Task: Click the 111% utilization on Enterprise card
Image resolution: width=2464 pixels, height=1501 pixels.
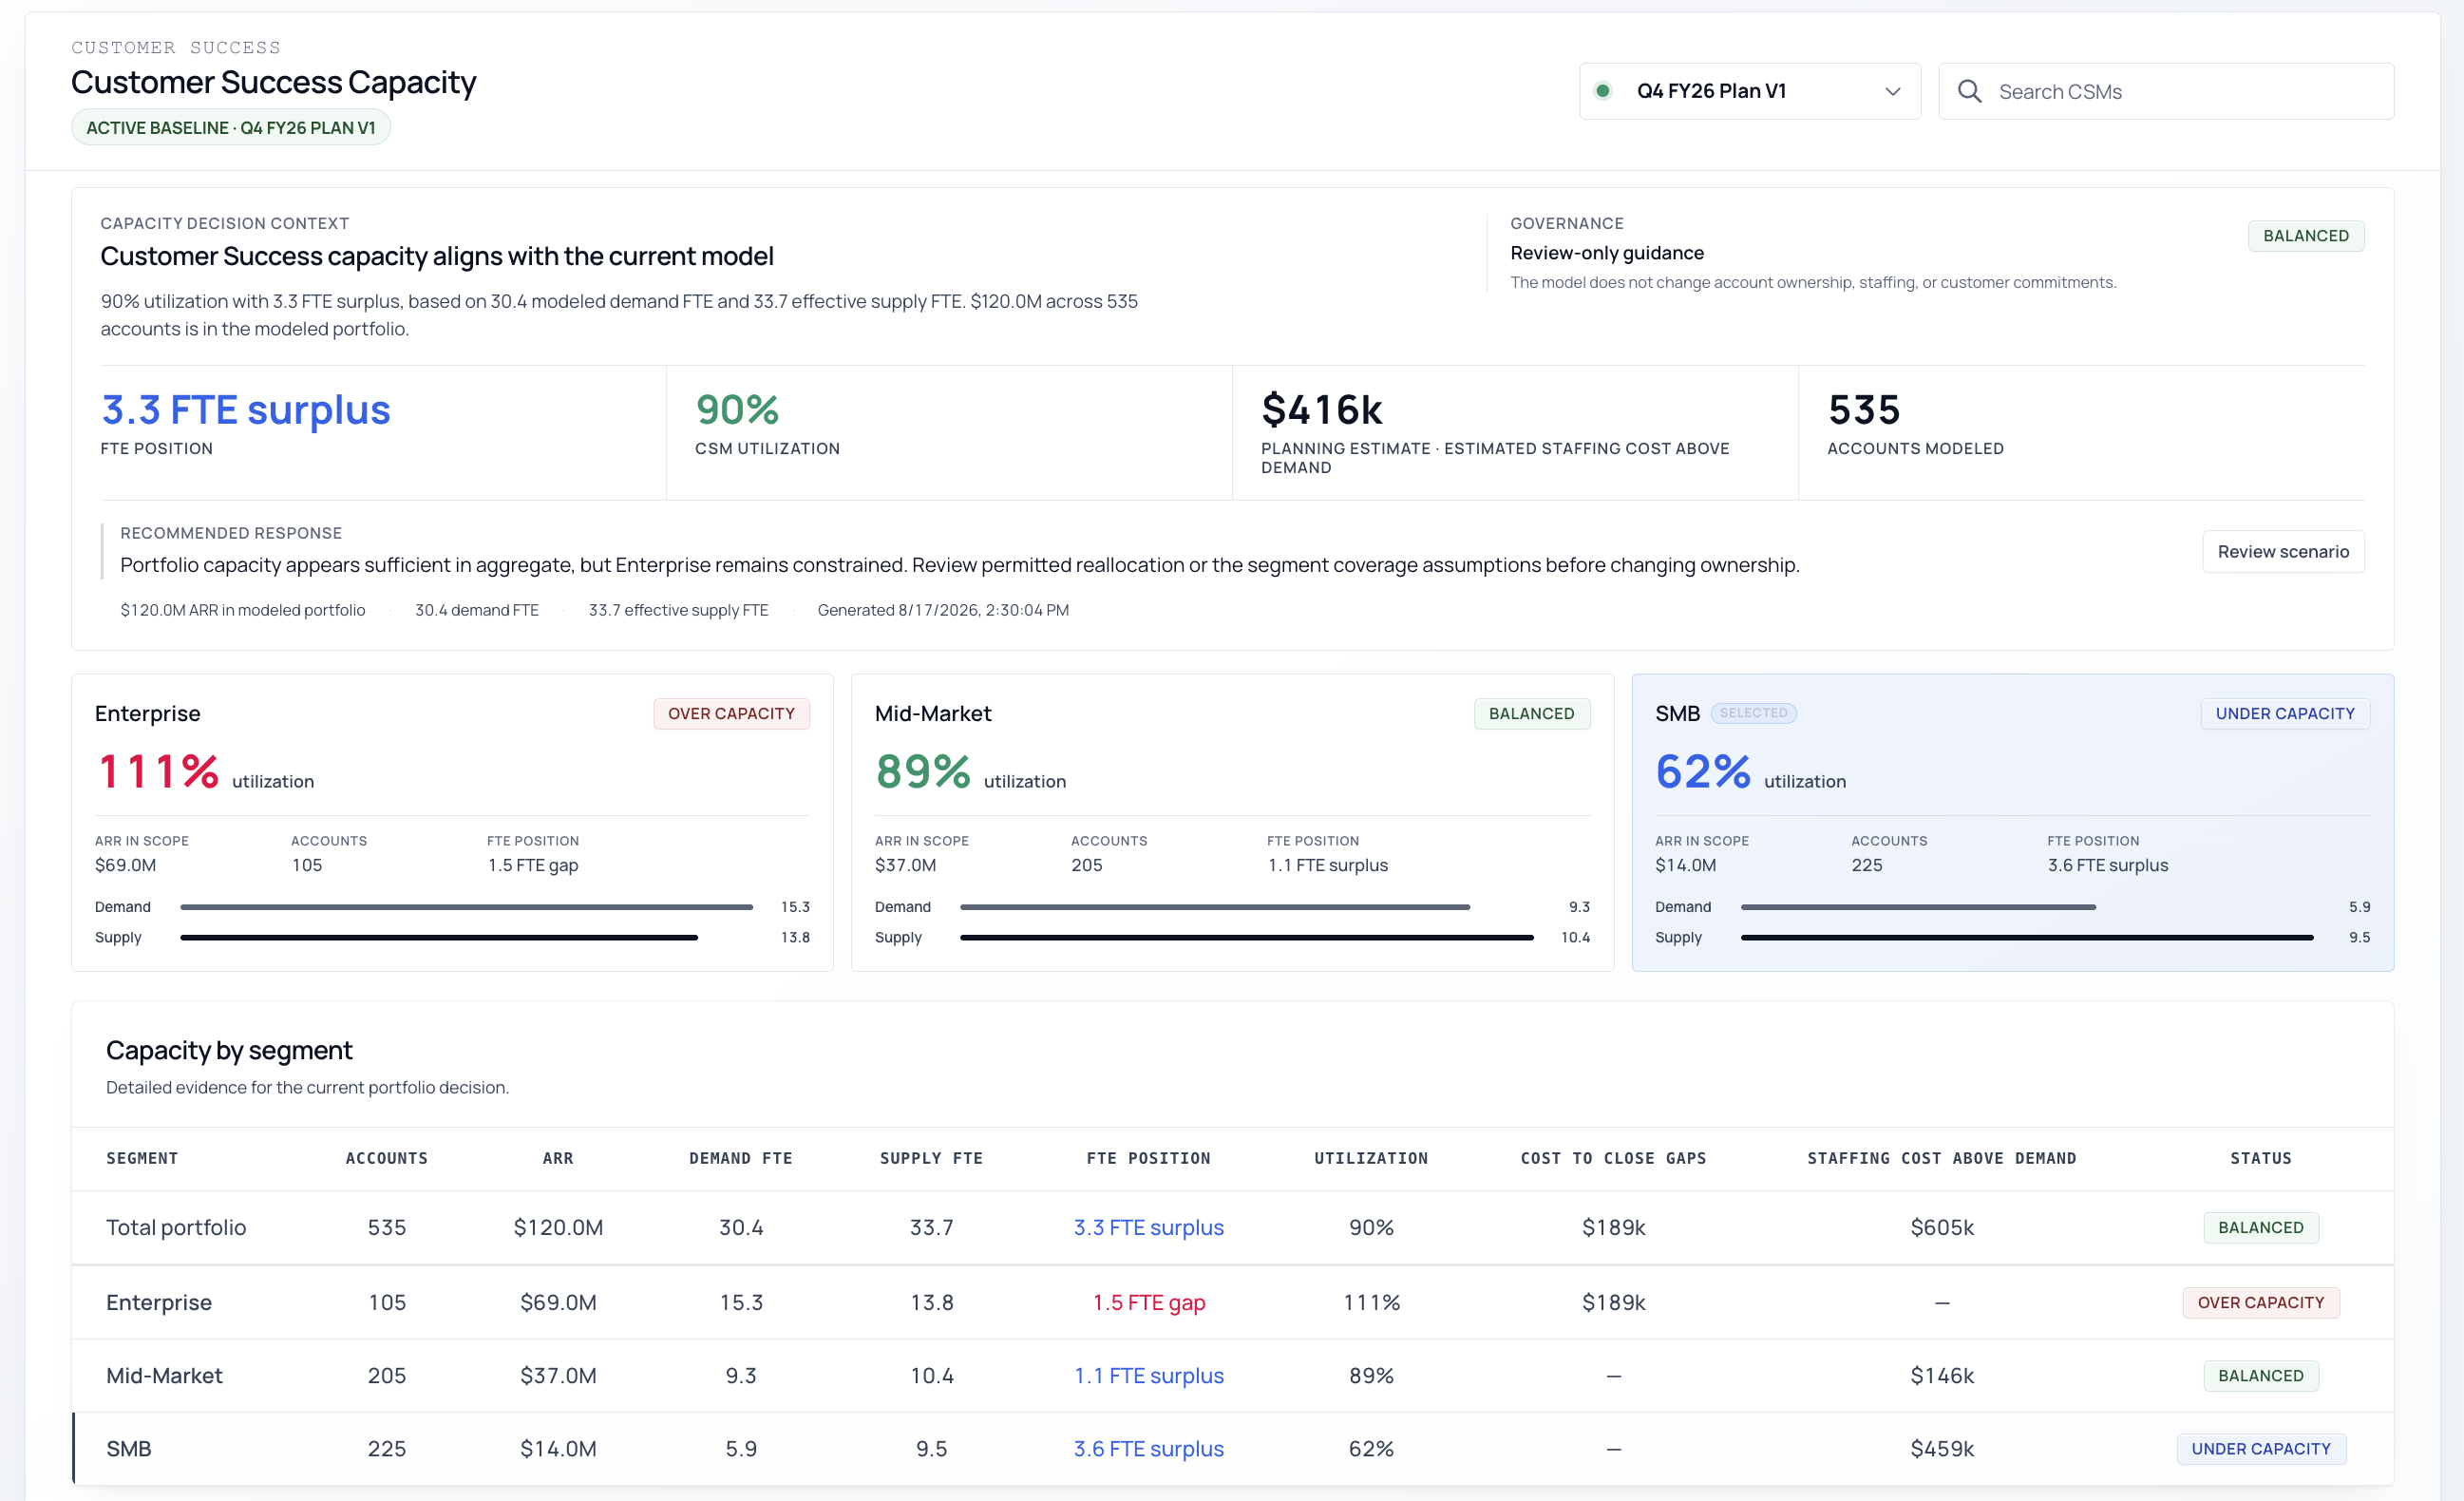Action: [159, 771]
